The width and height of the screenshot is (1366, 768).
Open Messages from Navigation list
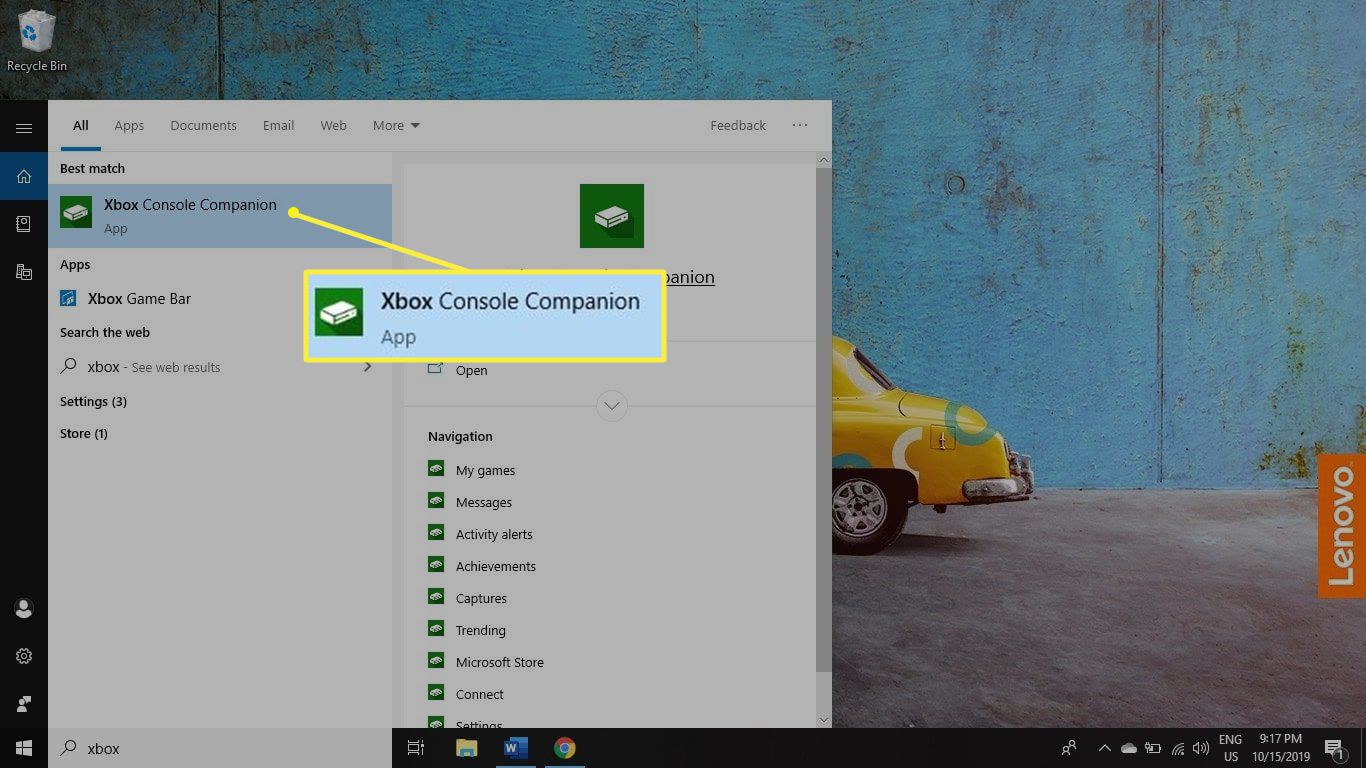483,502
